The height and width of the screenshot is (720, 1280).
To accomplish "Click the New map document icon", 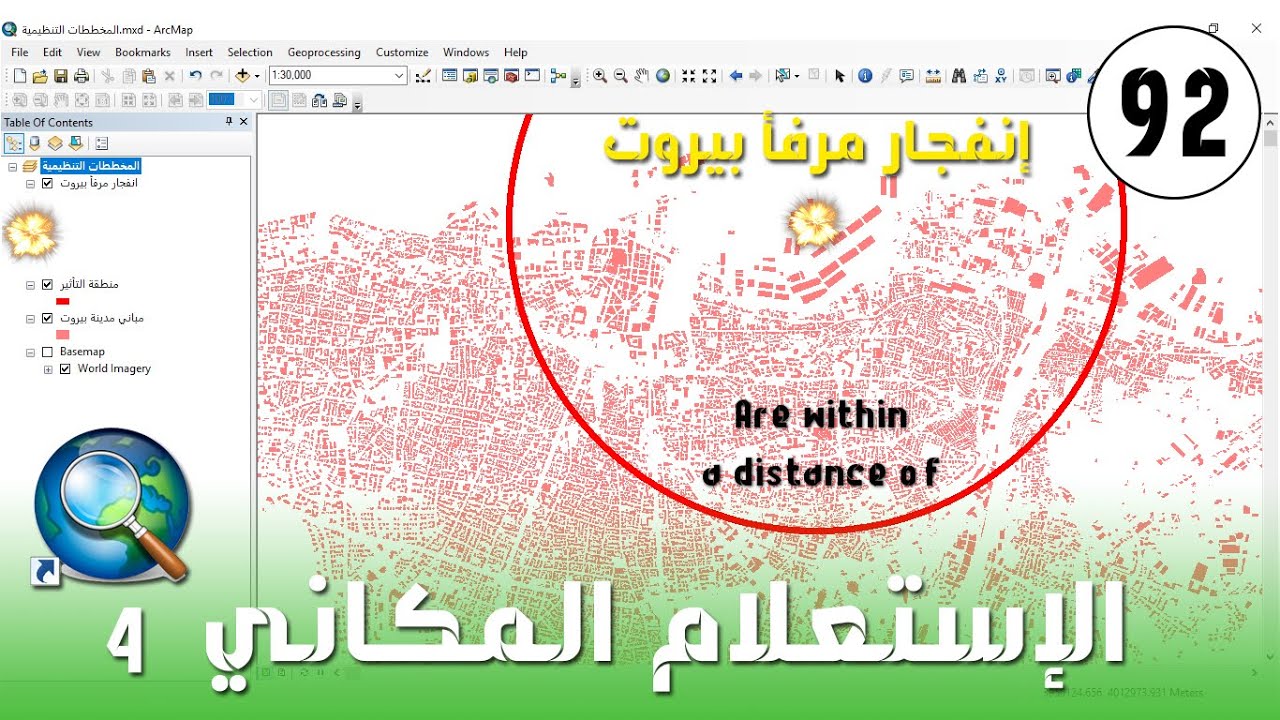I will click(x=19, y=76).
